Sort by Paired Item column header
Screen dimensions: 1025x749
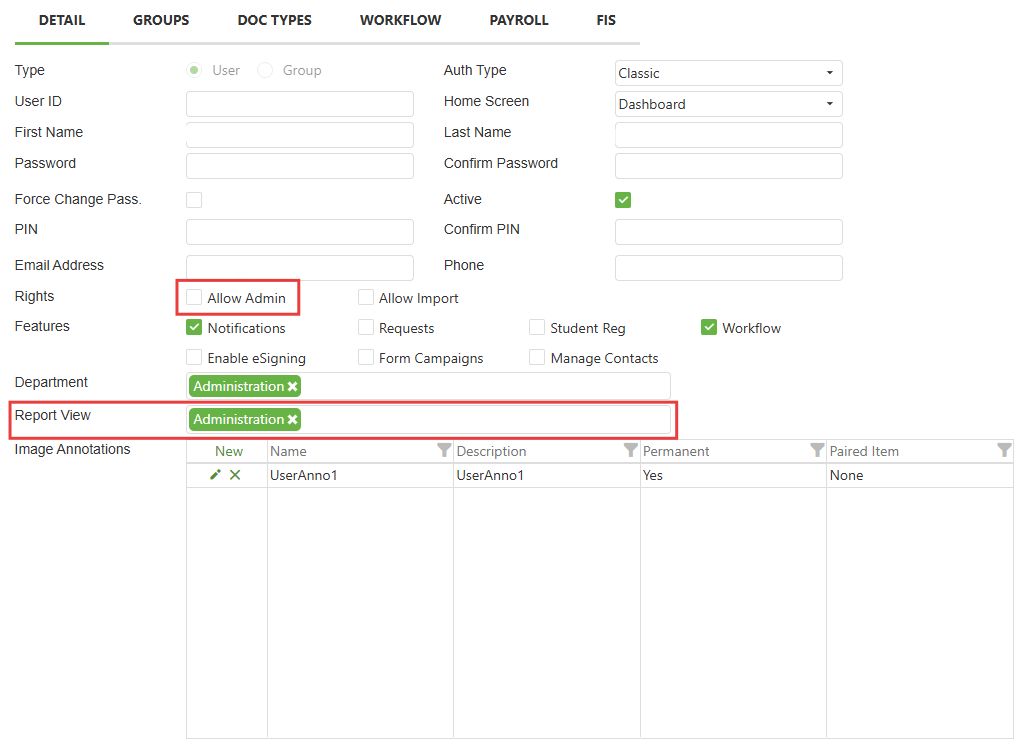coord(864,451)
